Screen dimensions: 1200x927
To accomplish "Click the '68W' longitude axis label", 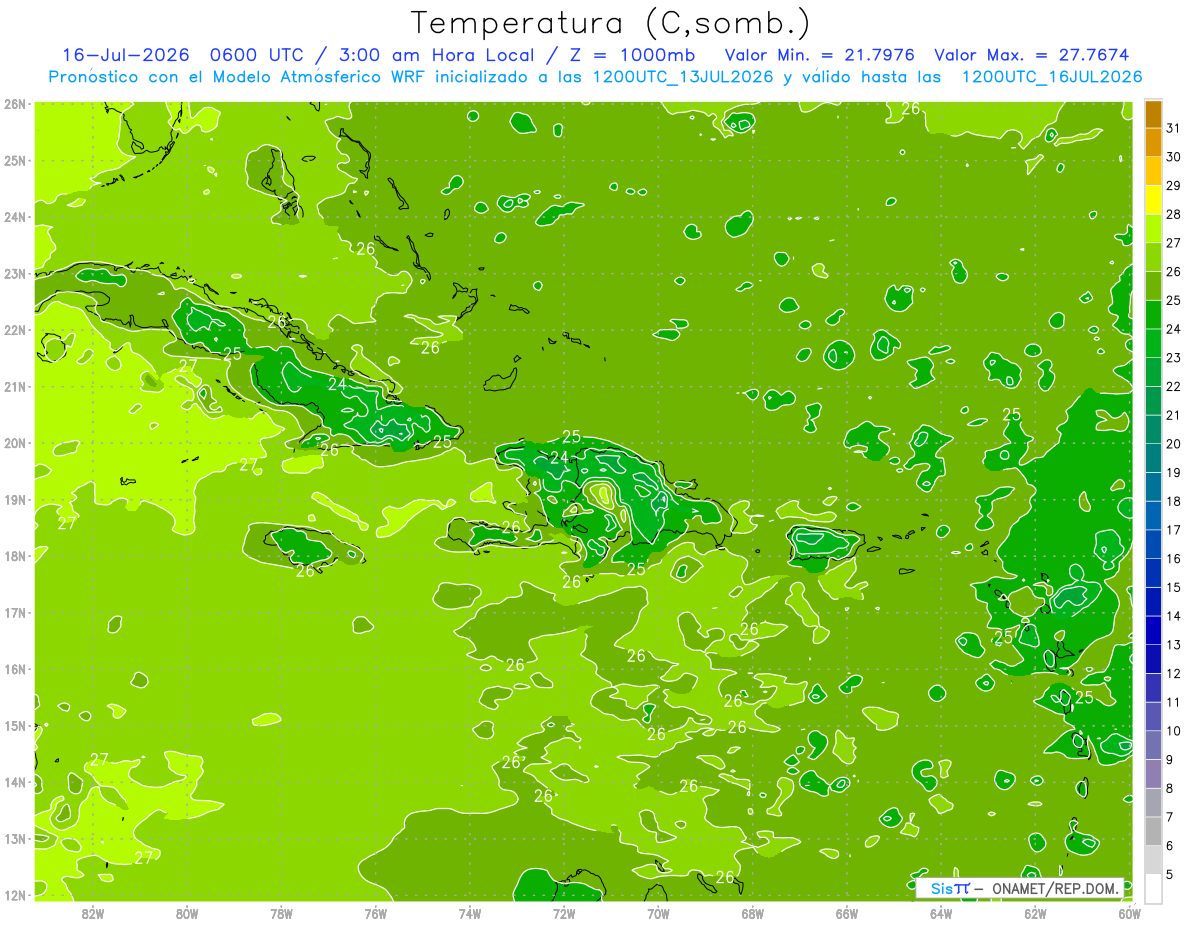I will [x=753, y=913].
